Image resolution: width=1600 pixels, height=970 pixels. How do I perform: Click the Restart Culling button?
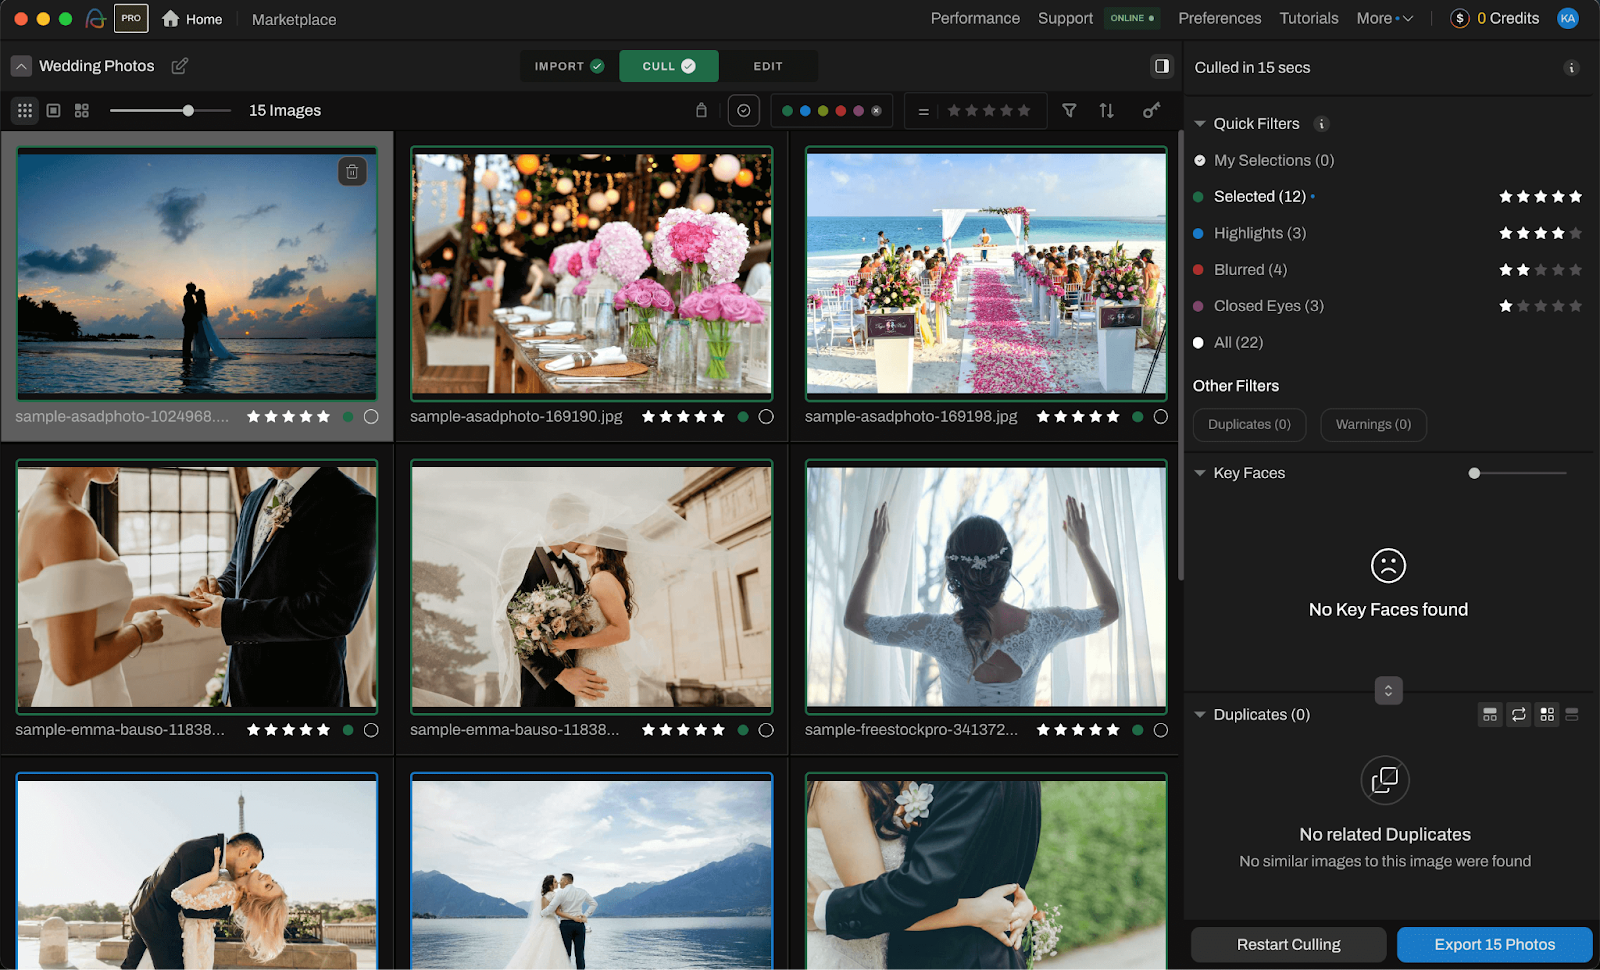1288,944
